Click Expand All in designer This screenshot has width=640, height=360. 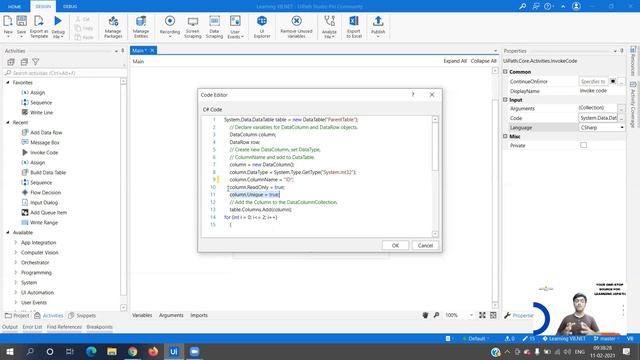point(455,61)
